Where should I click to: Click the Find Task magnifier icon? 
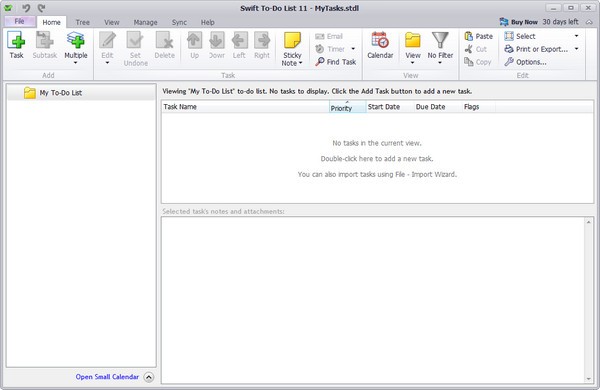tap(320, 62)
